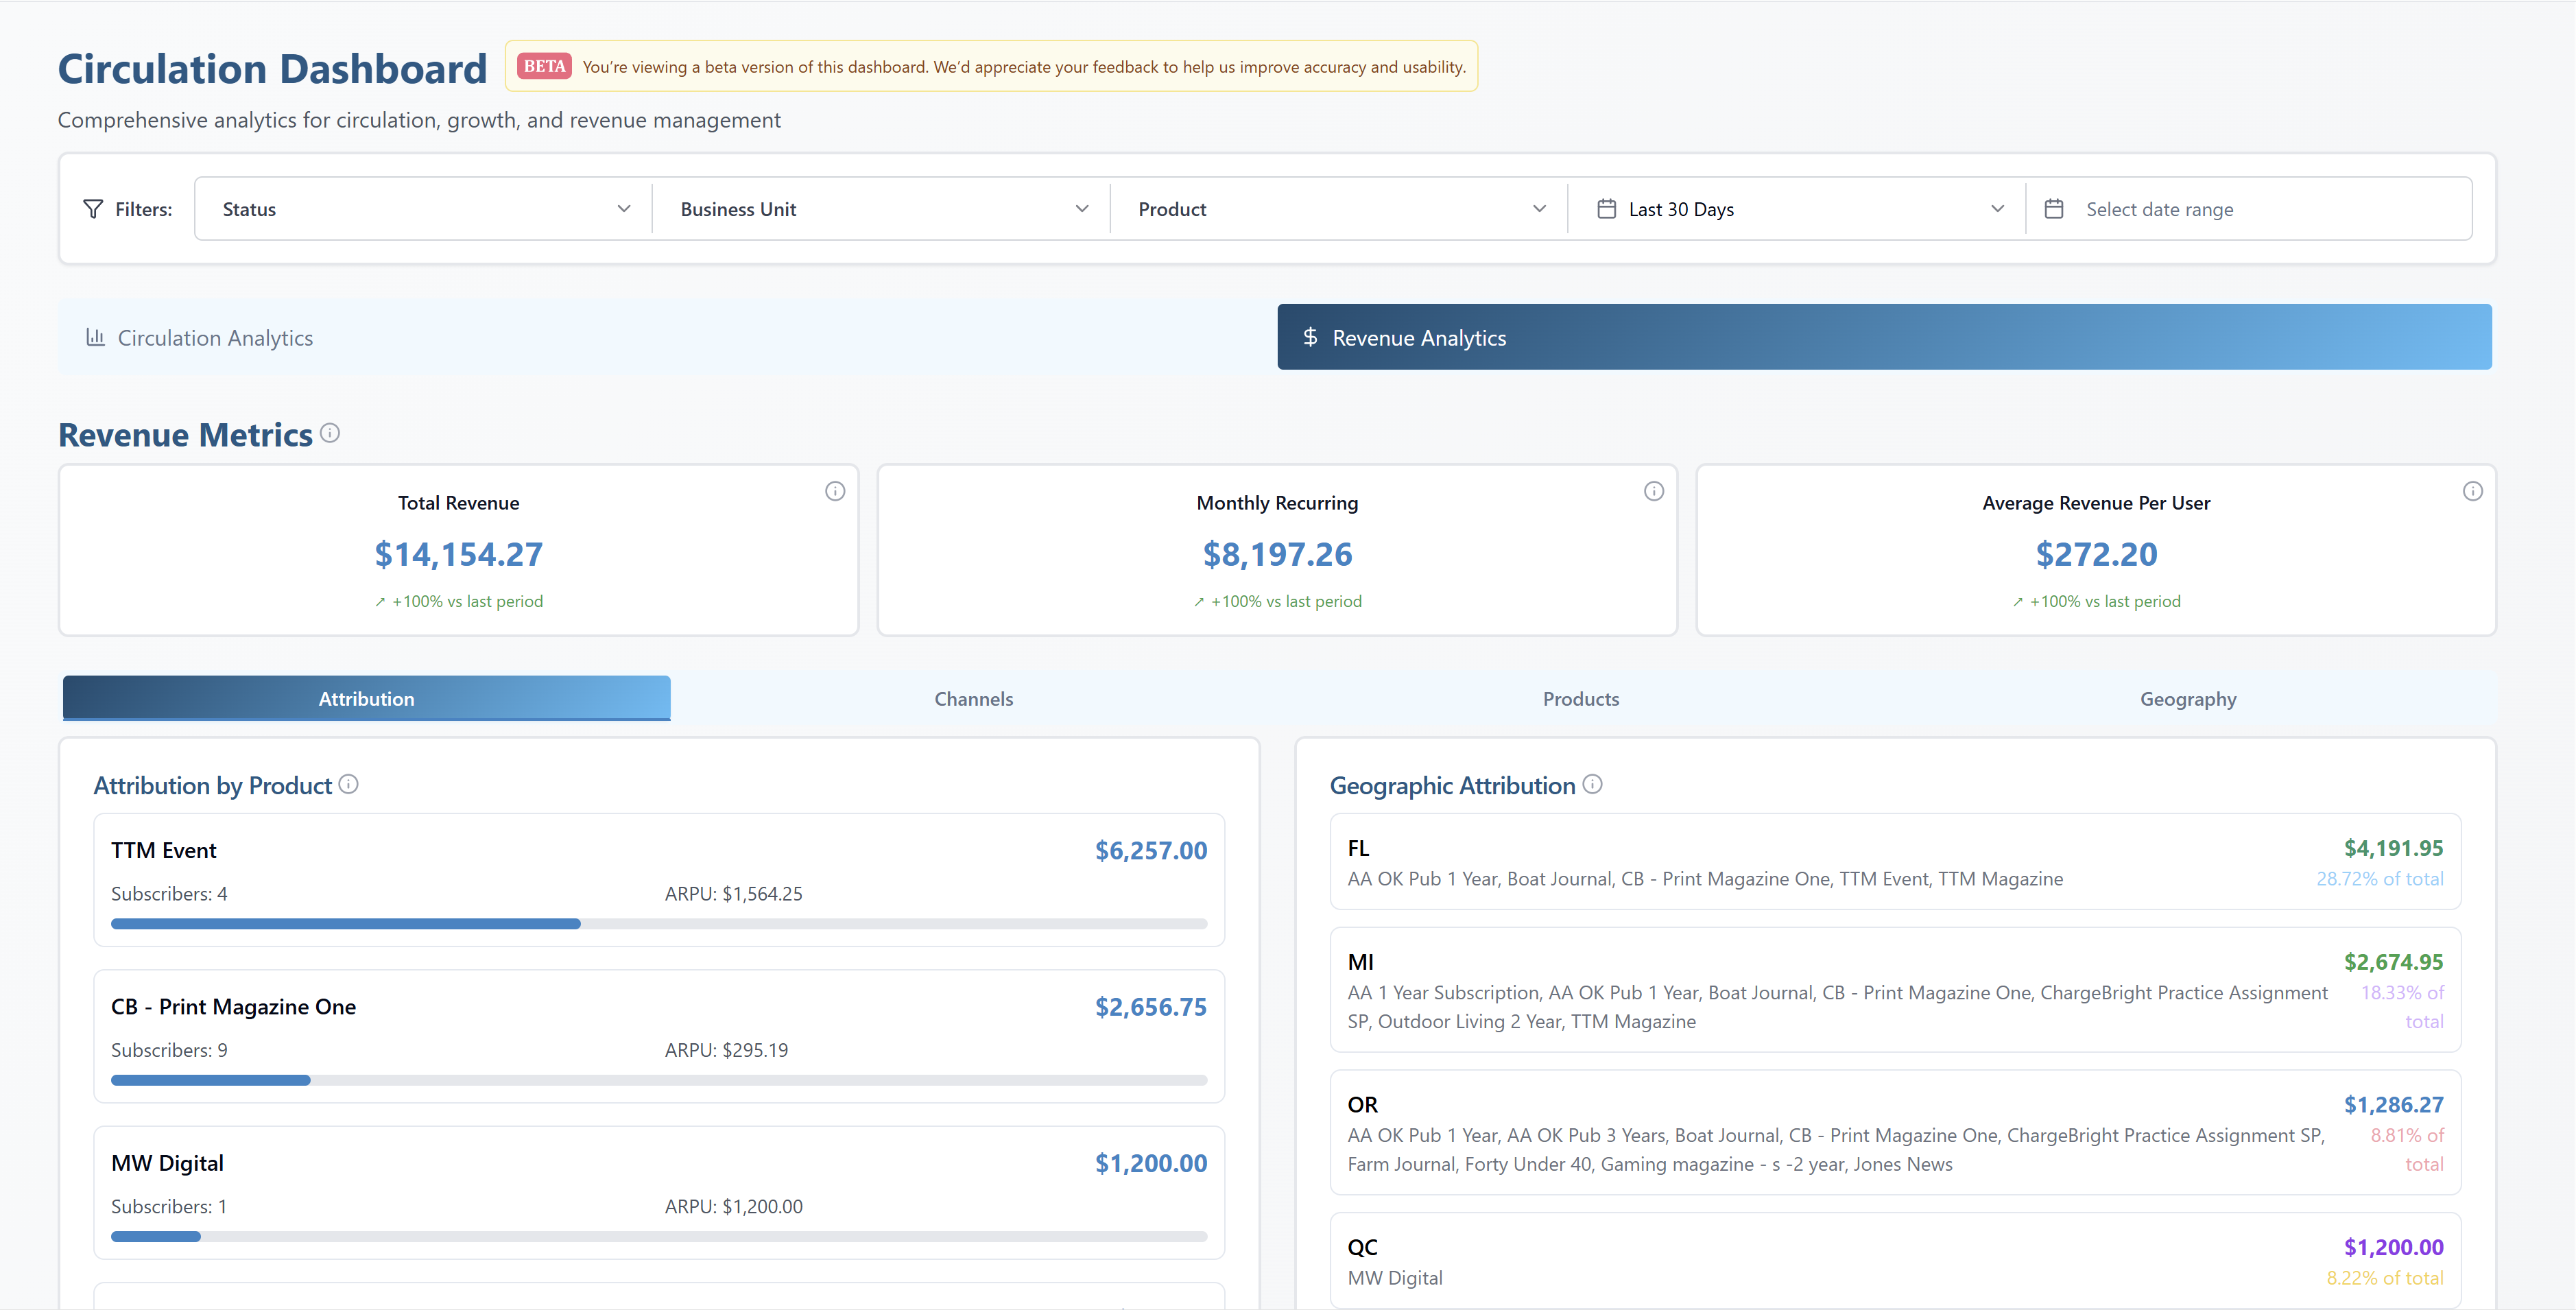Screen dimensions: 2576x1310
Task: Click the OR geographic attribution row
Action: pos(1895,1133)
